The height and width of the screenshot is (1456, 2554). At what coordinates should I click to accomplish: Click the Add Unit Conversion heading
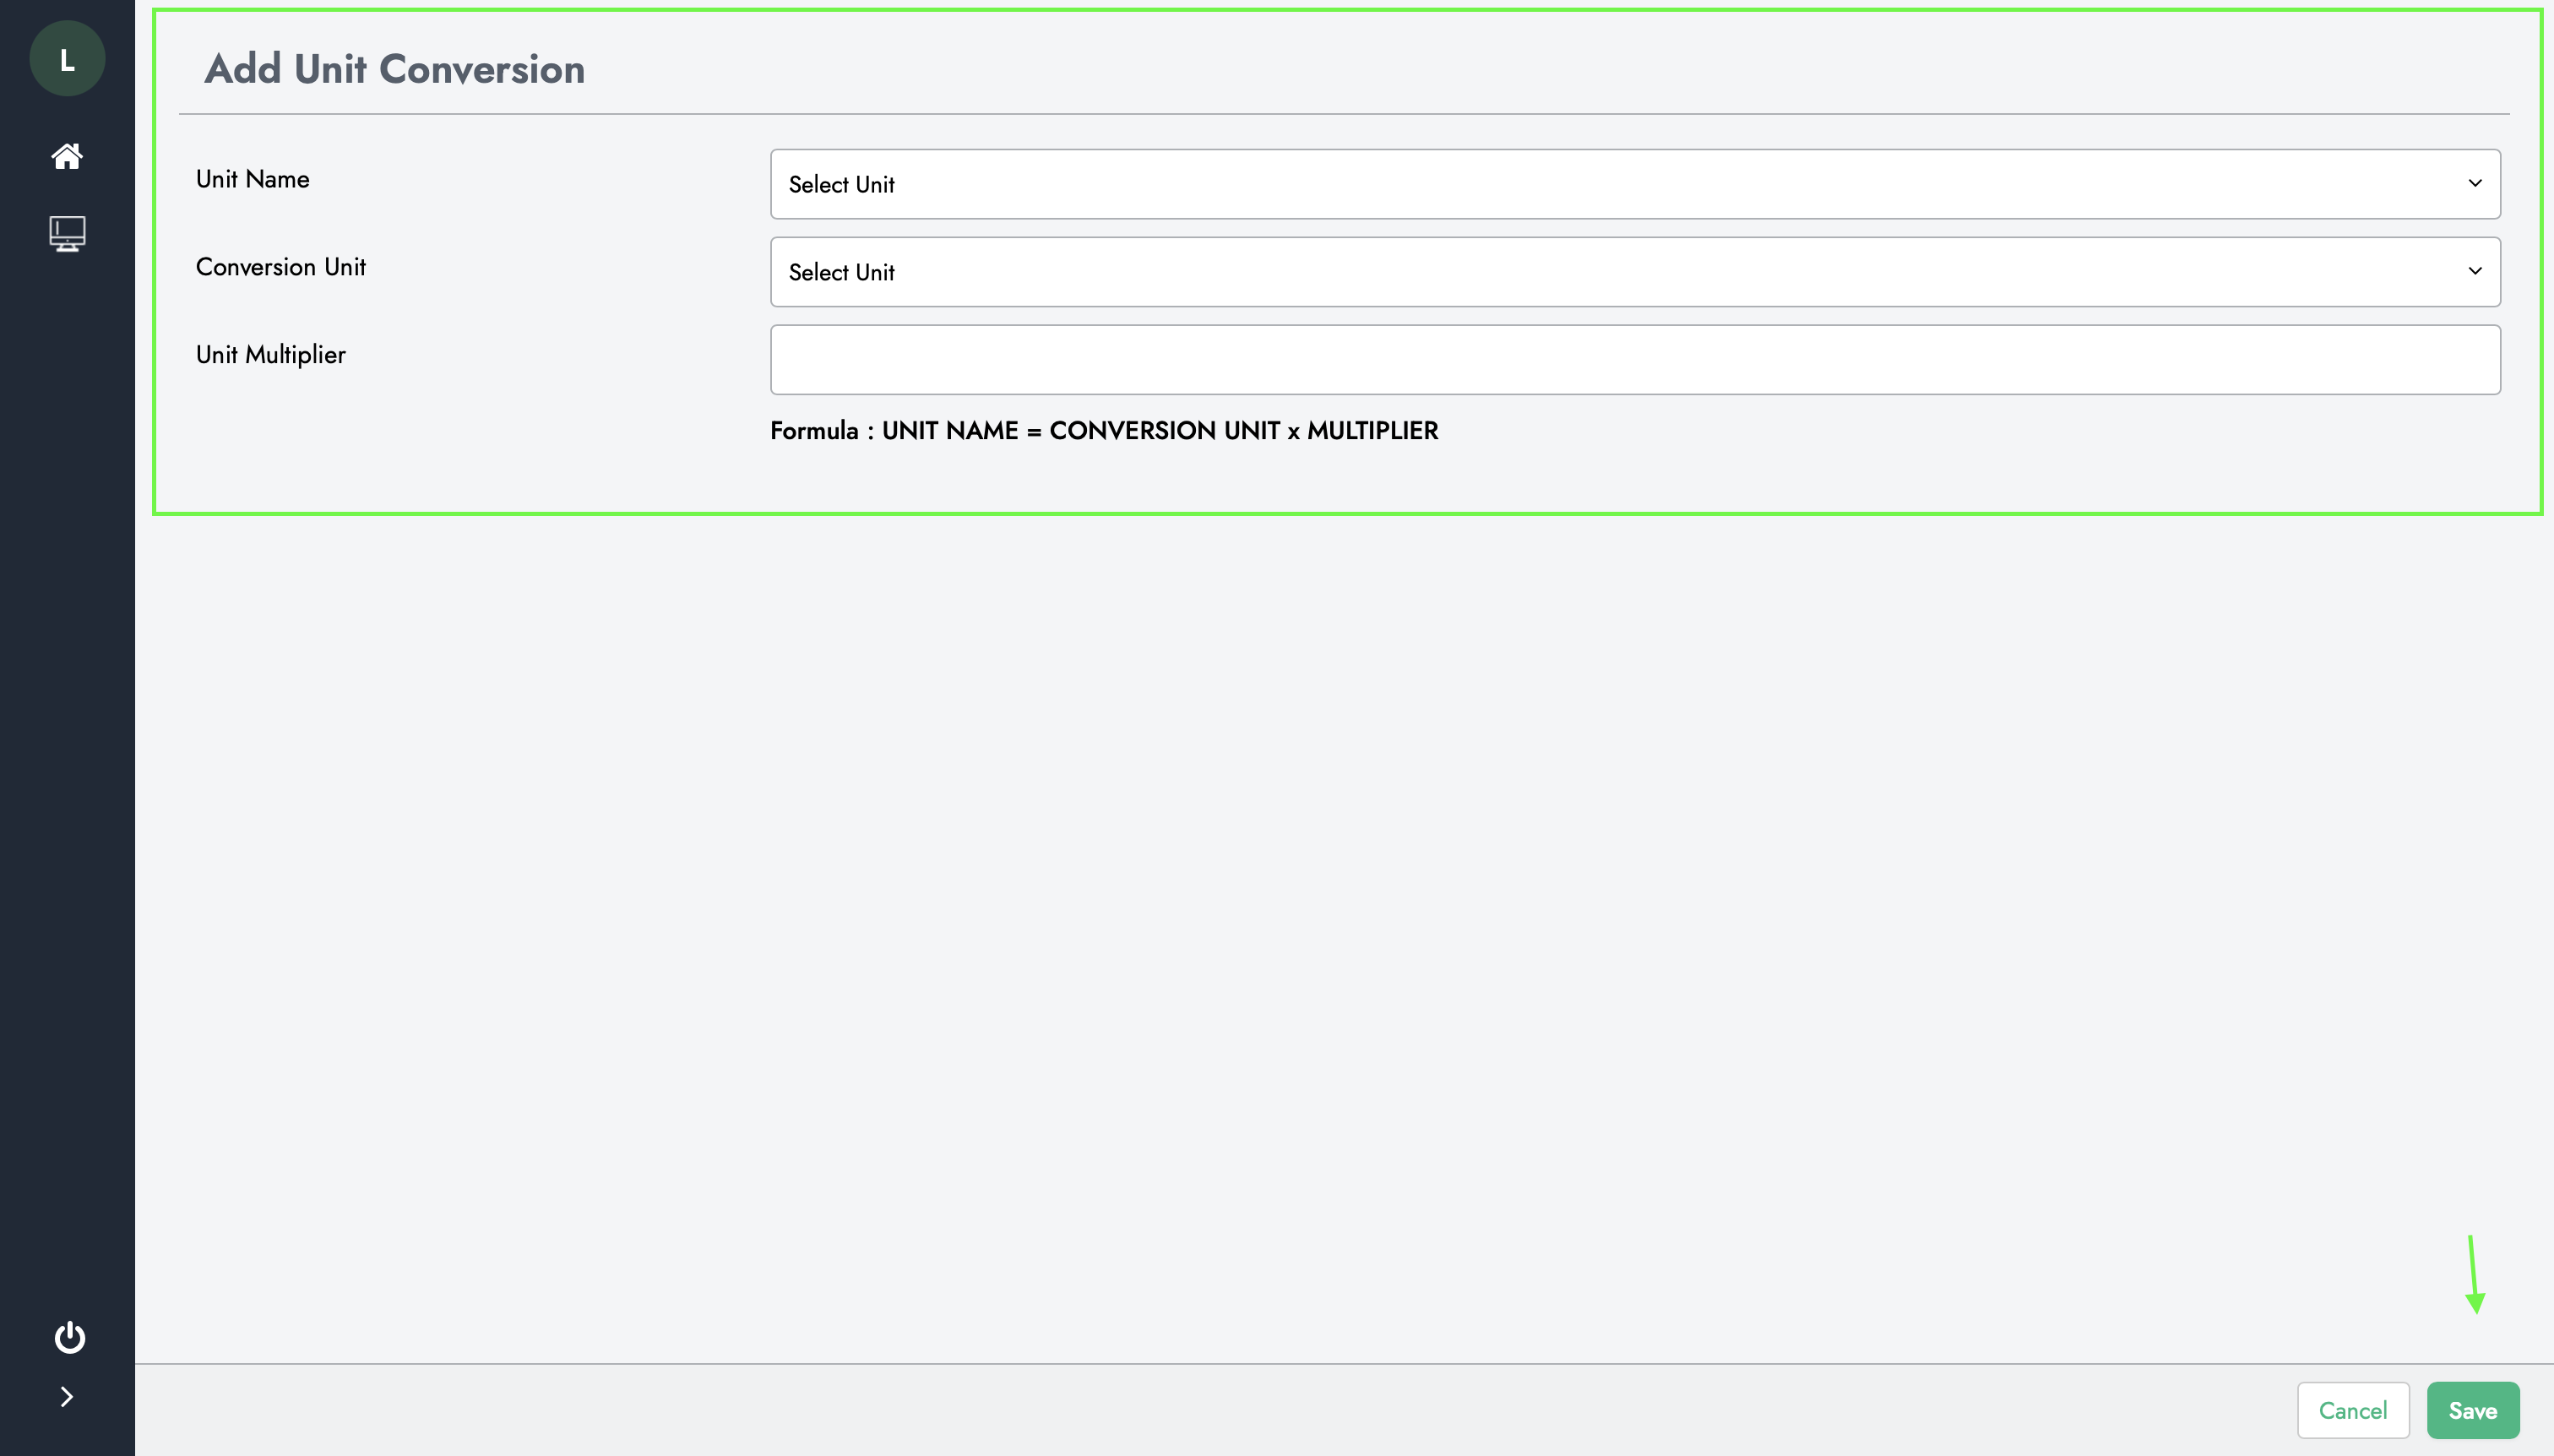point(394,69)
